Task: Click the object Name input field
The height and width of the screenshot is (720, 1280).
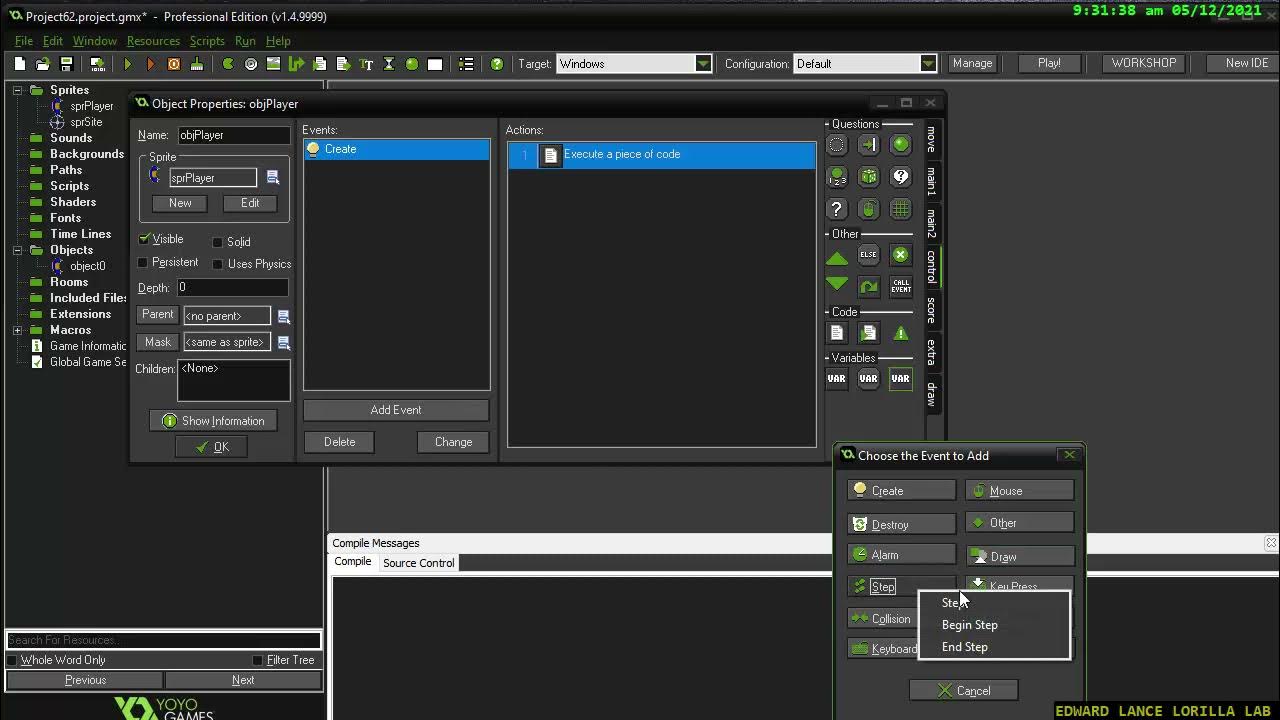Action: click(x=233, y=135)
